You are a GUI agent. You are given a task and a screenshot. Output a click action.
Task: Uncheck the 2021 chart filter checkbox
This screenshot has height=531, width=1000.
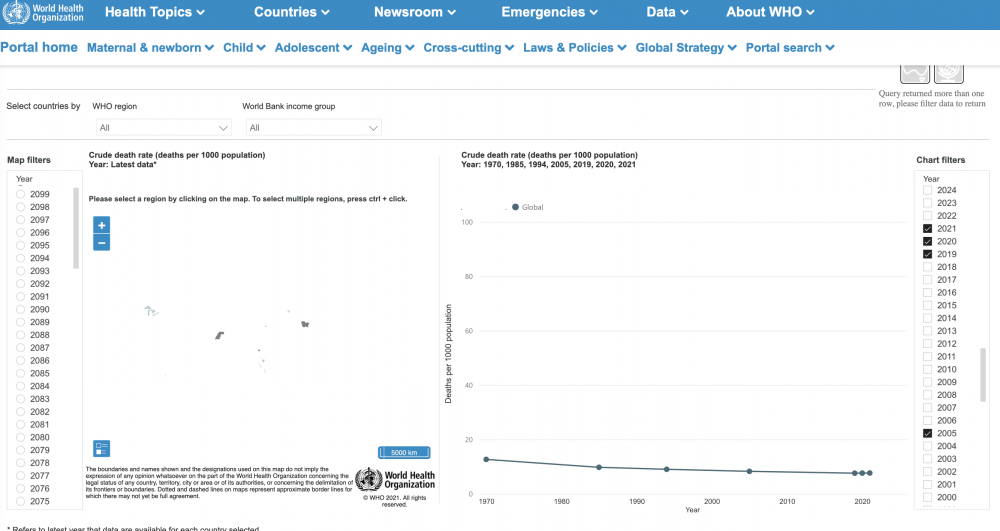click(927, 229)
